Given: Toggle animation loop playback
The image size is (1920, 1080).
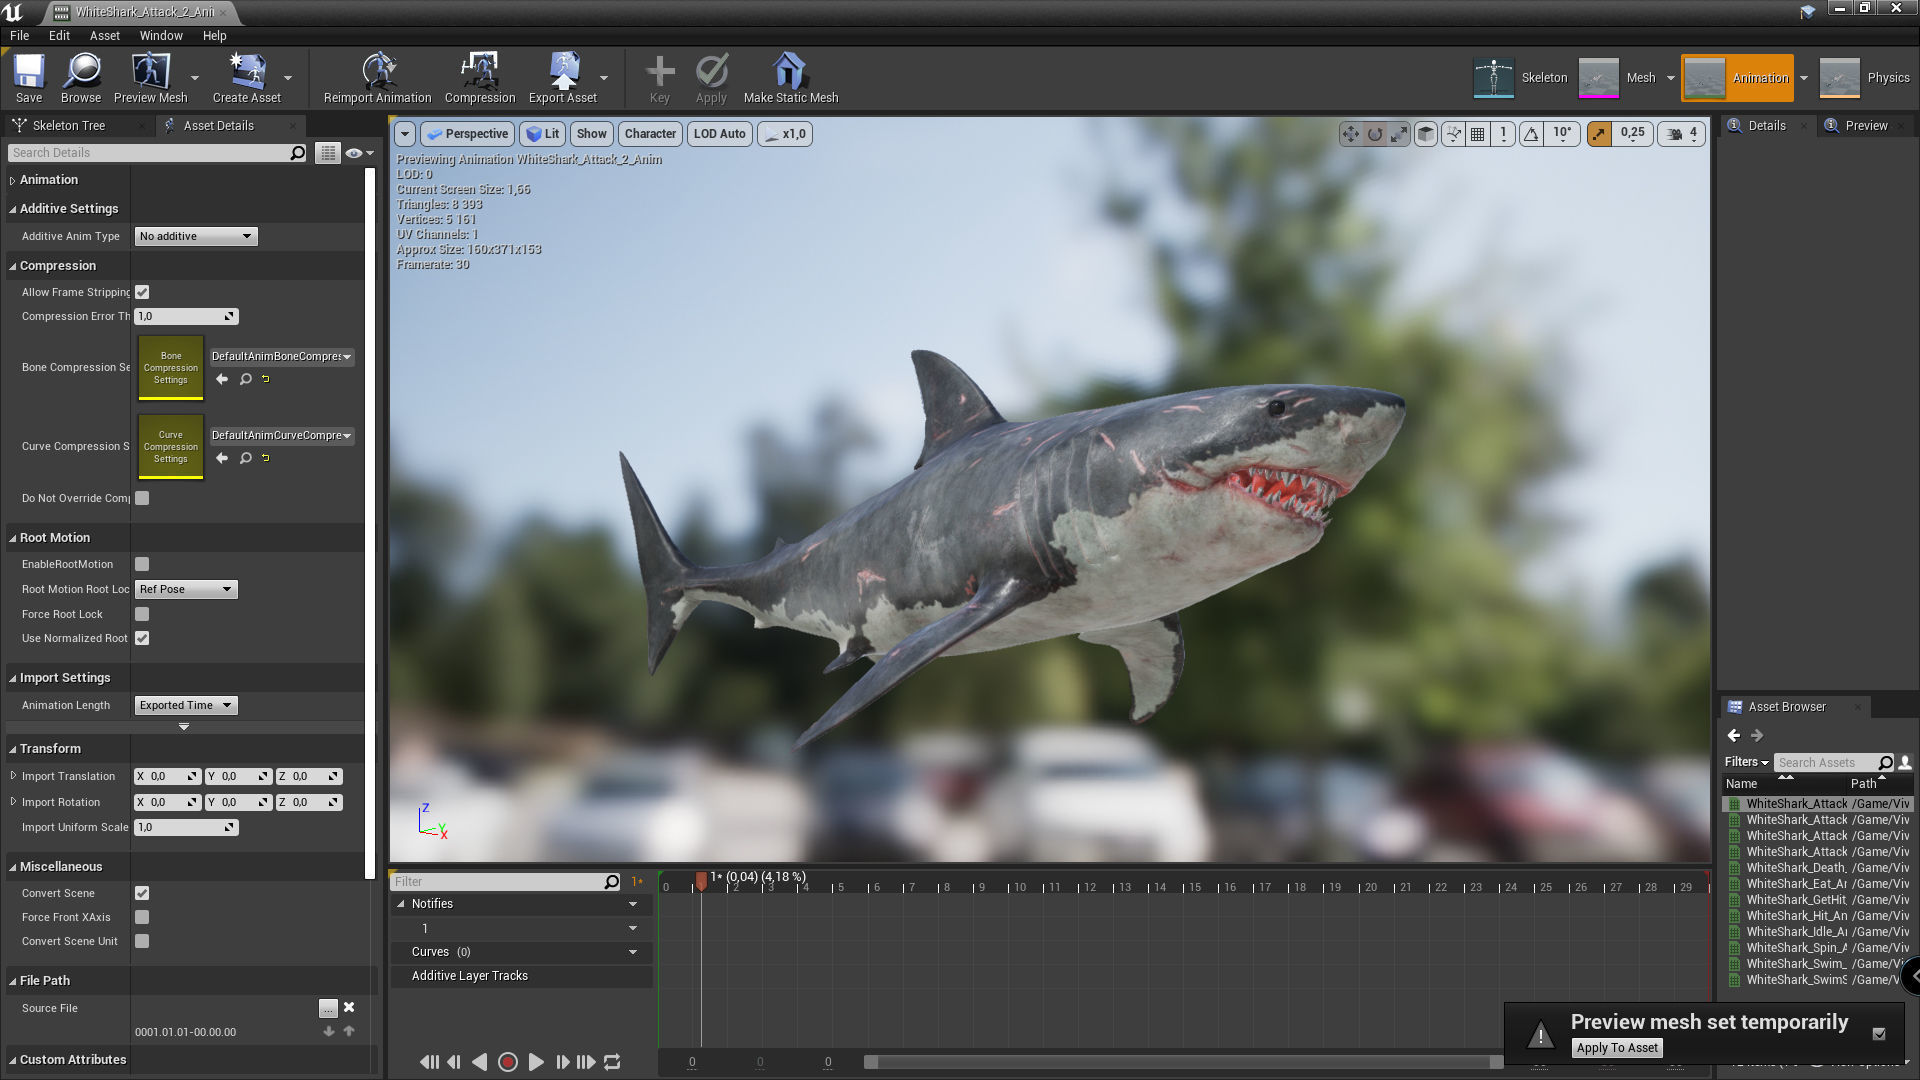Looking at the screenshot, I should (x=612, y=1062).
